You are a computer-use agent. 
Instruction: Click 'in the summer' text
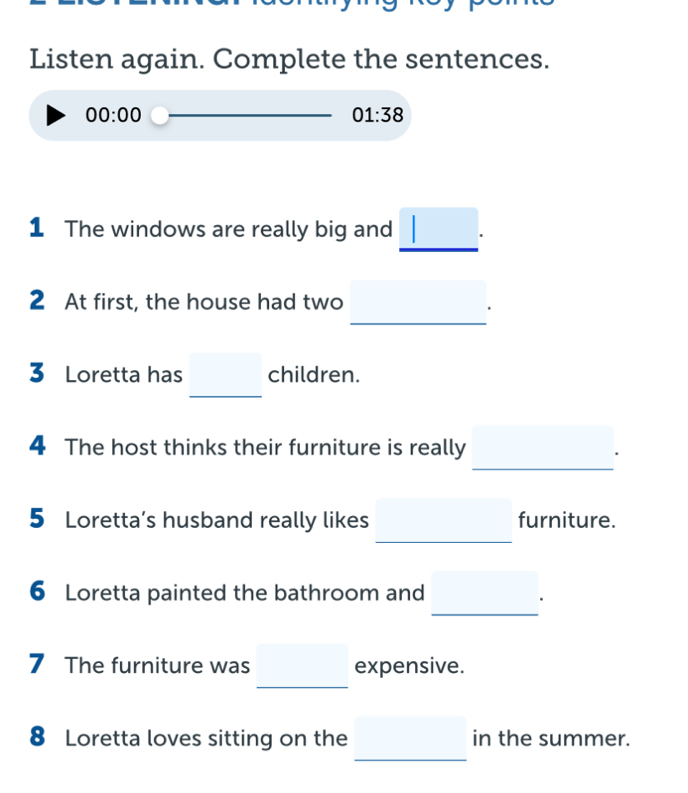(551, 739)
